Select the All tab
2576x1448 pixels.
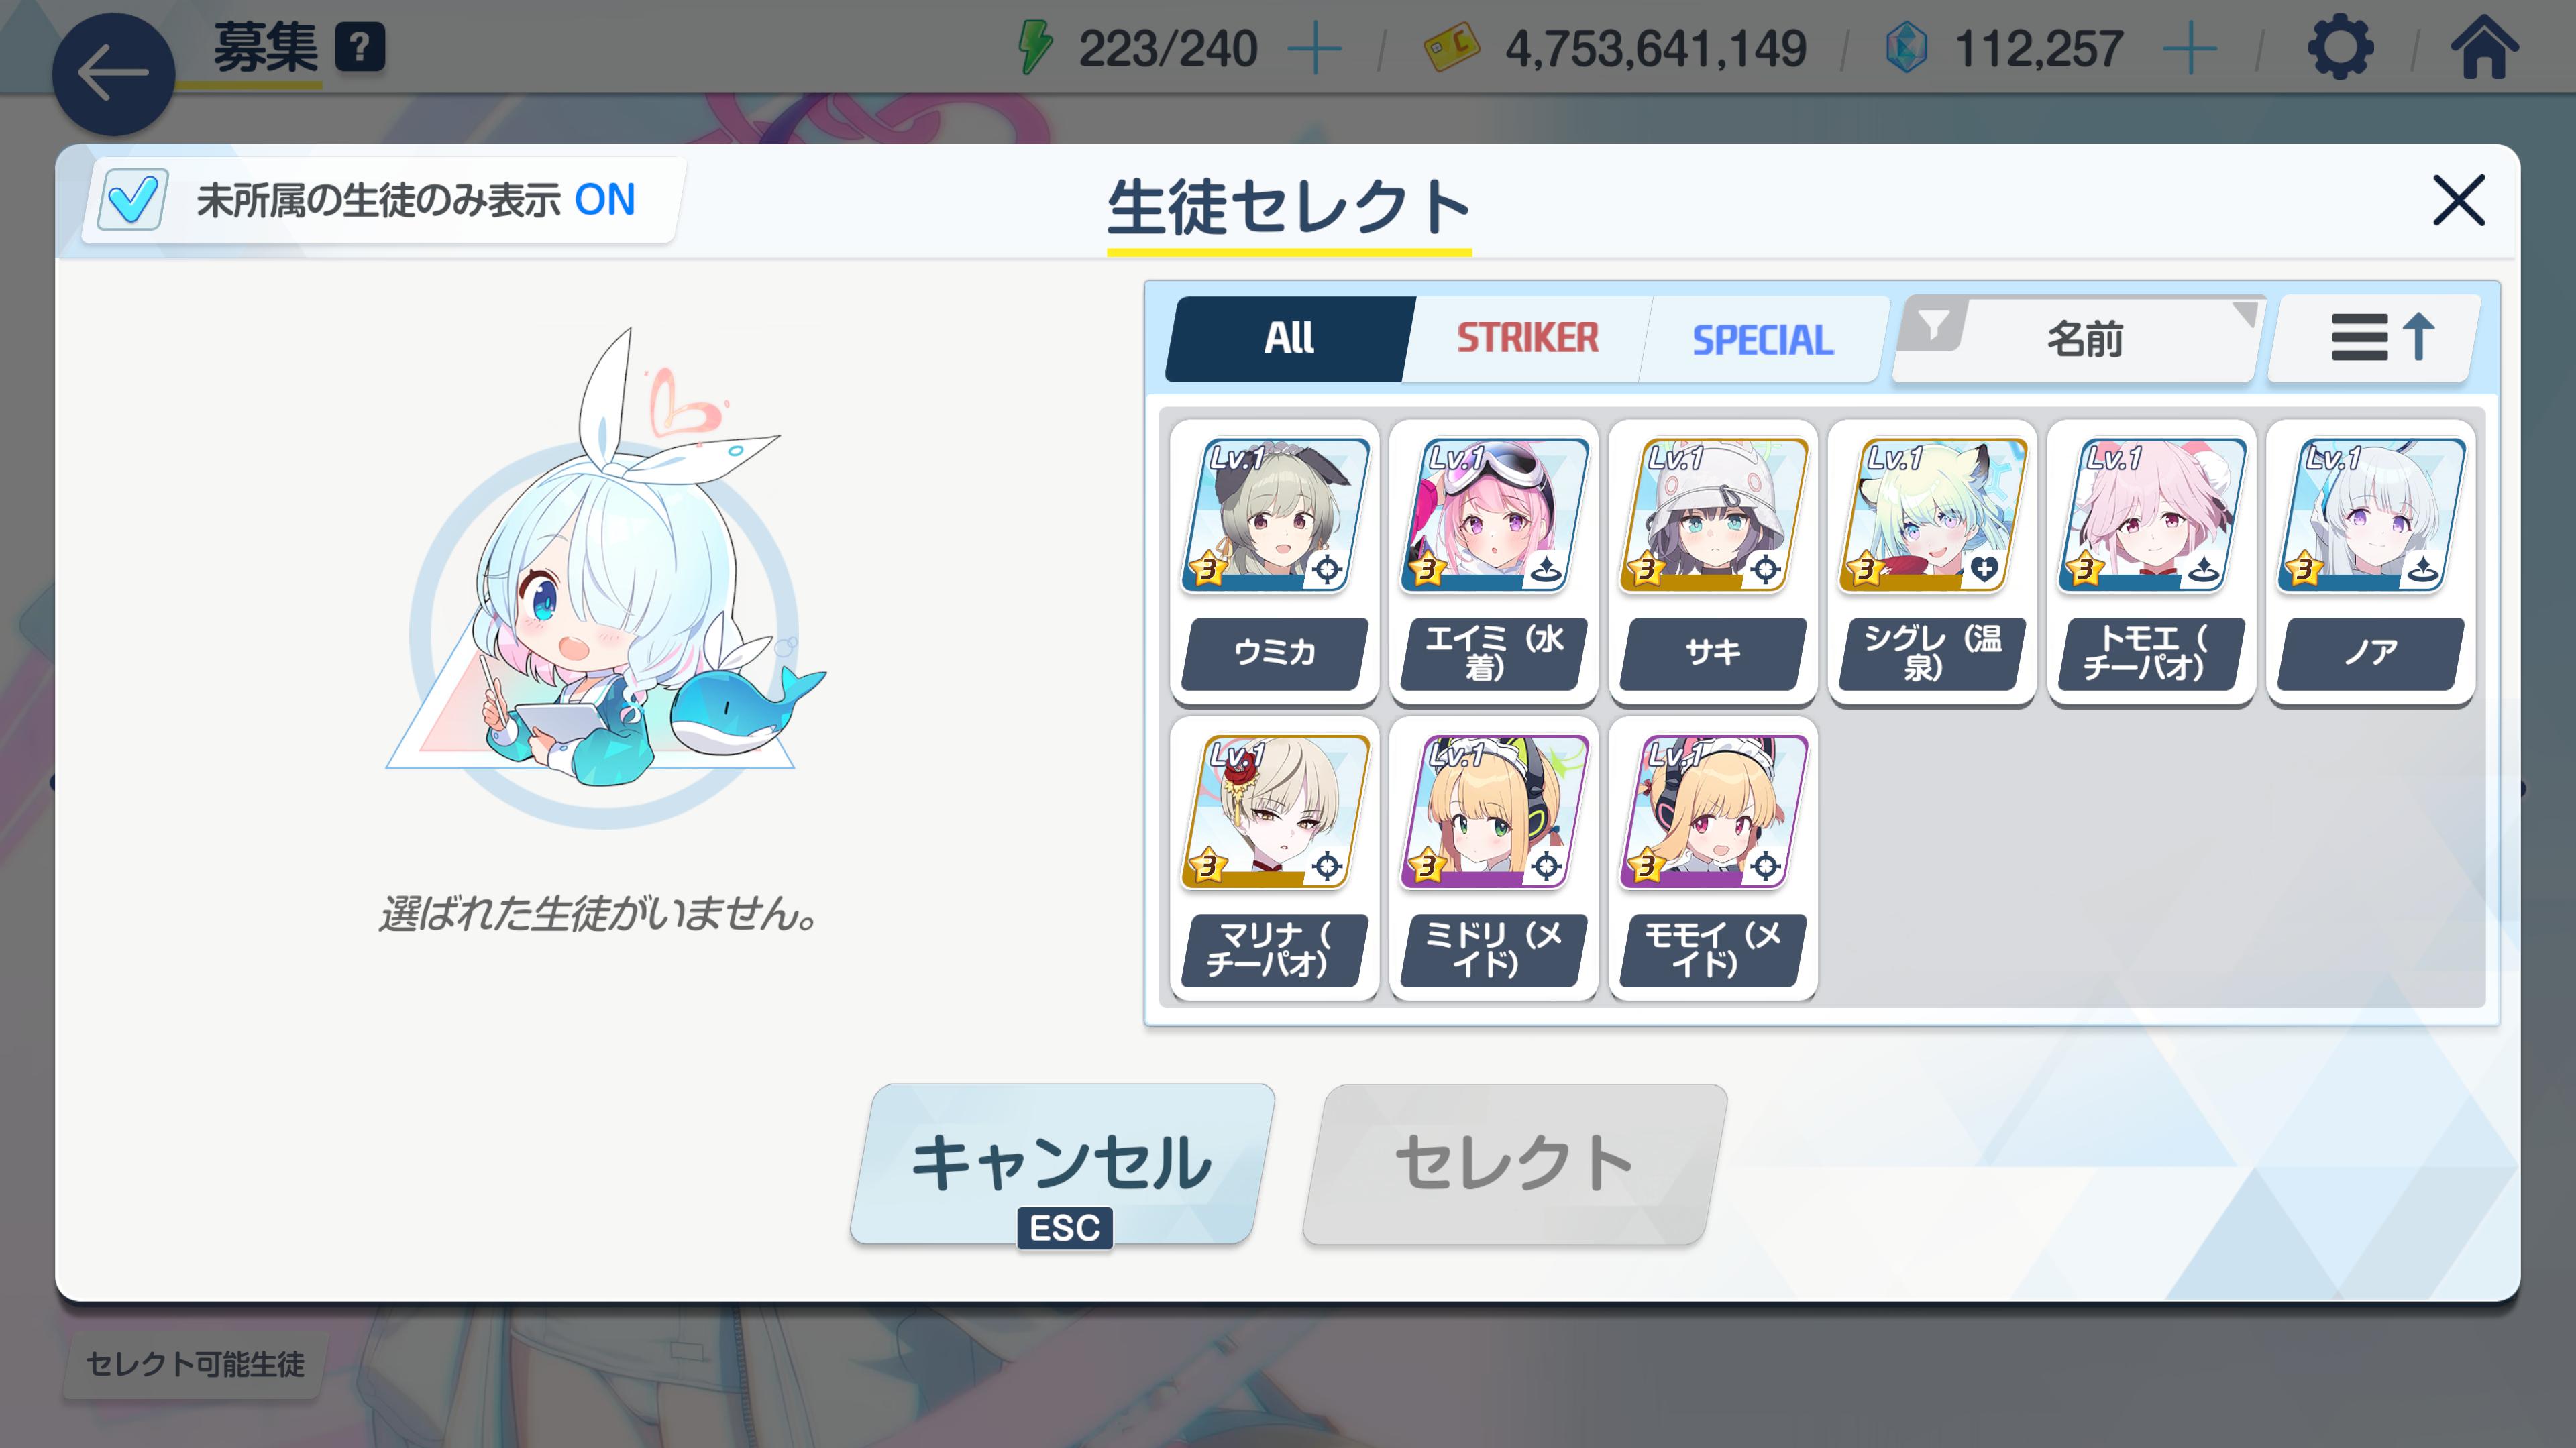coord(1290,338)
